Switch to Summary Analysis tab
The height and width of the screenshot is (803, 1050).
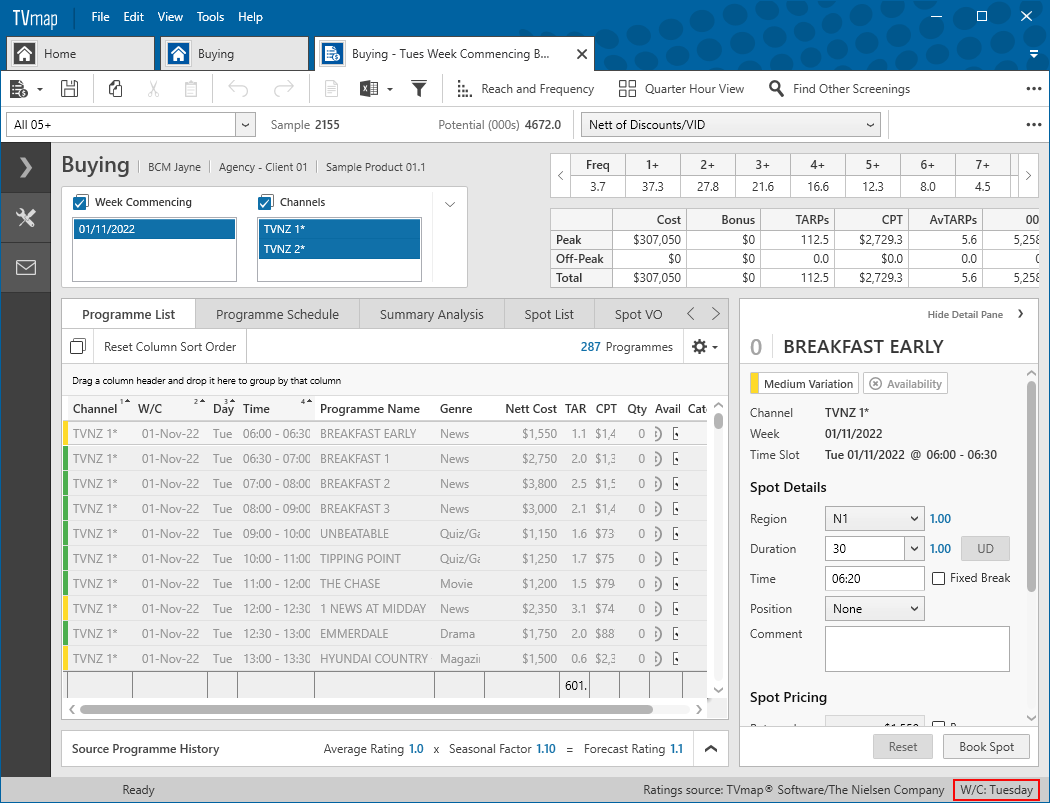tap(431, 314)
